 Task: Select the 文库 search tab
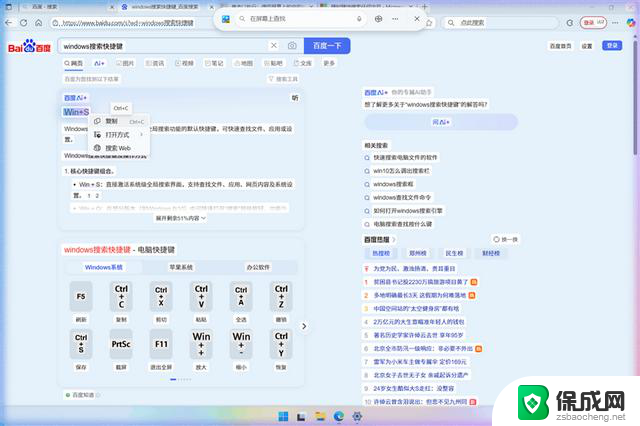coord(302,63)
